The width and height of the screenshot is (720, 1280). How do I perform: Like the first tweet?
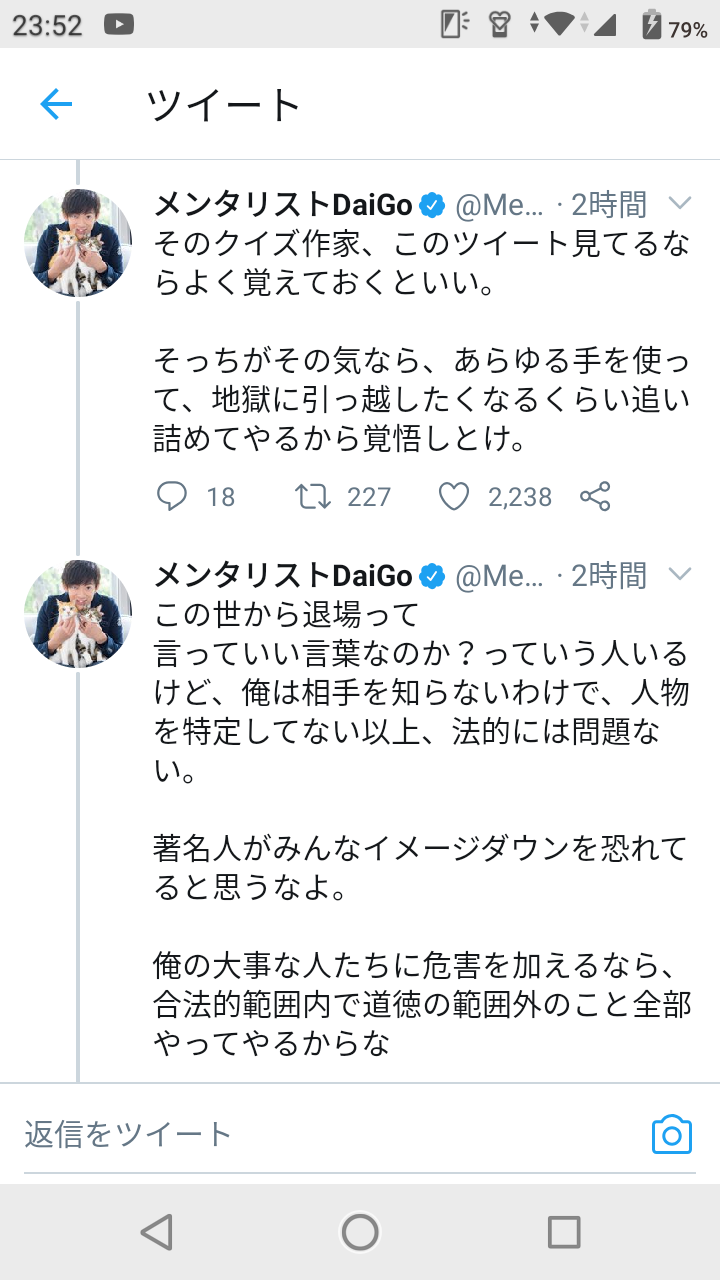(x=454, y=496)
